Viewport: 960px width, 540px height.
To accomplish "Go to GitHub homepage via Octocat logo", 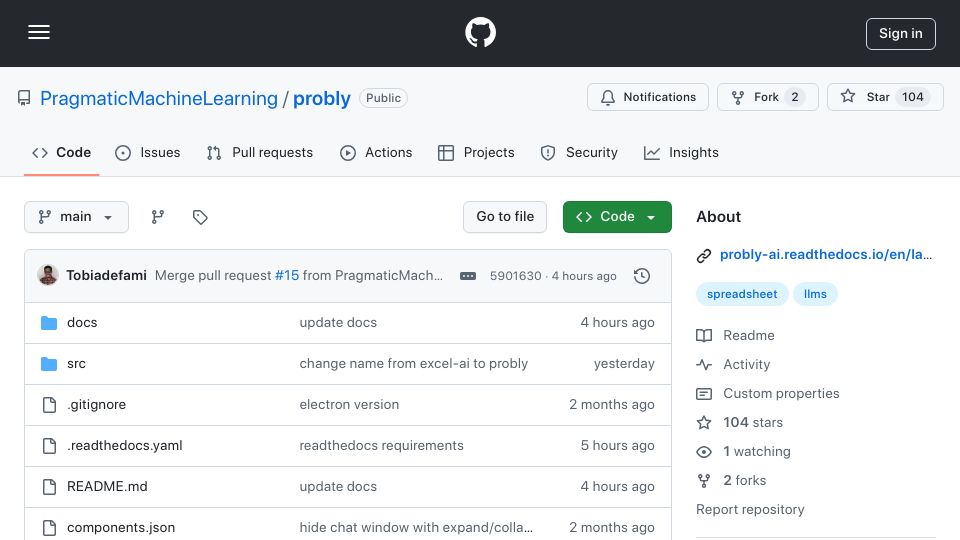I will coord(480,32).
